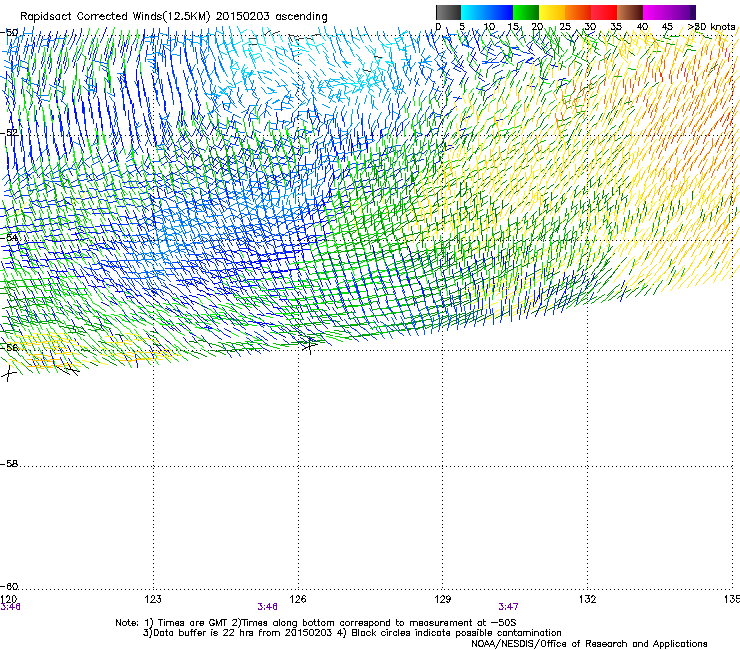
Task: Click the '132' longitude axis label
Action: pyautogui.click(x=588, y=599)
